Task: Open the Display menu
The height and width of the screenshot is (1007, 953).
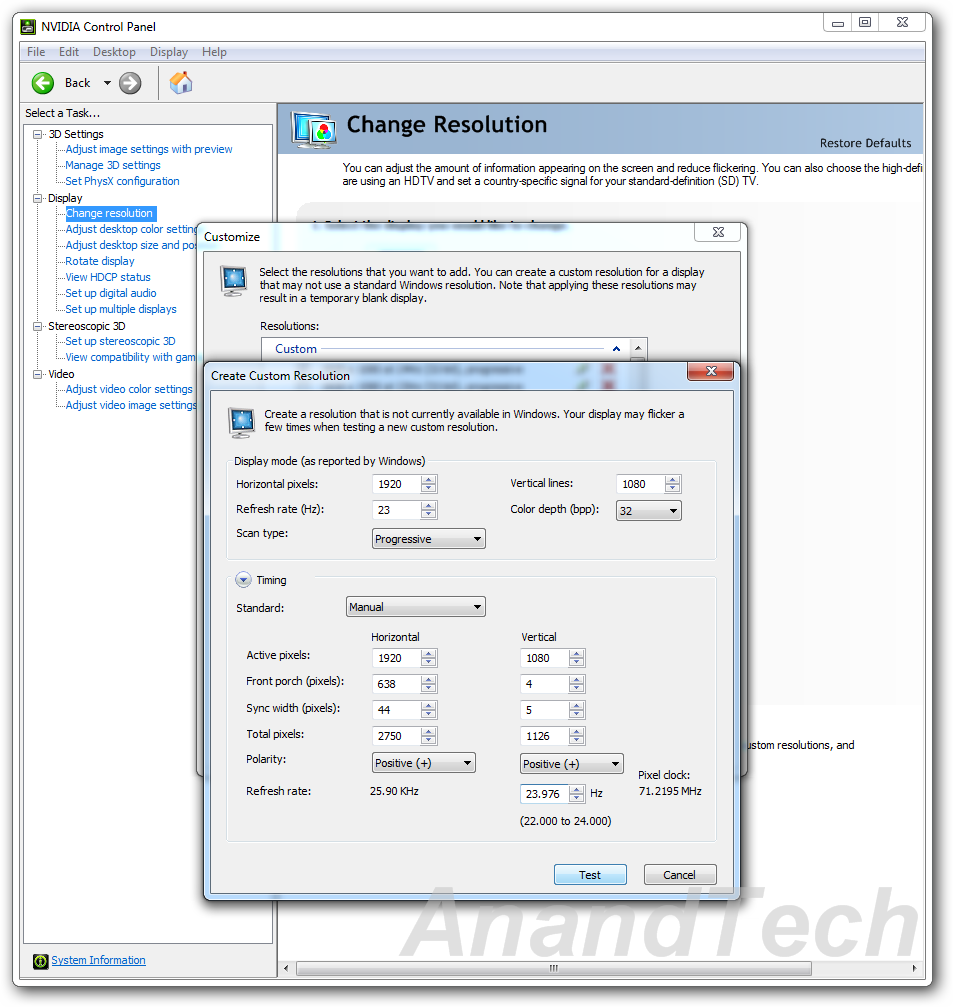Action: (169, 52)
